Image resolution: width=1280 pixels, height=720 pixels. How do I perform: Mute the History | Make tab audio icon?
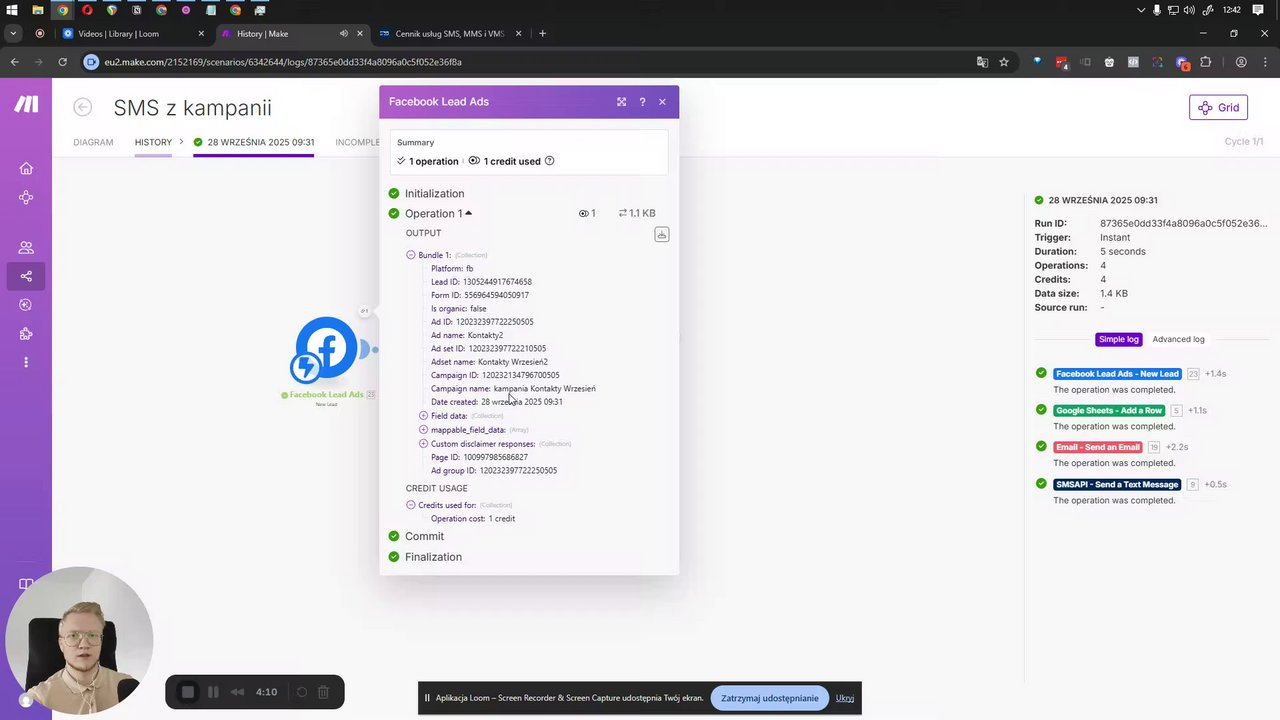(344, 33)
